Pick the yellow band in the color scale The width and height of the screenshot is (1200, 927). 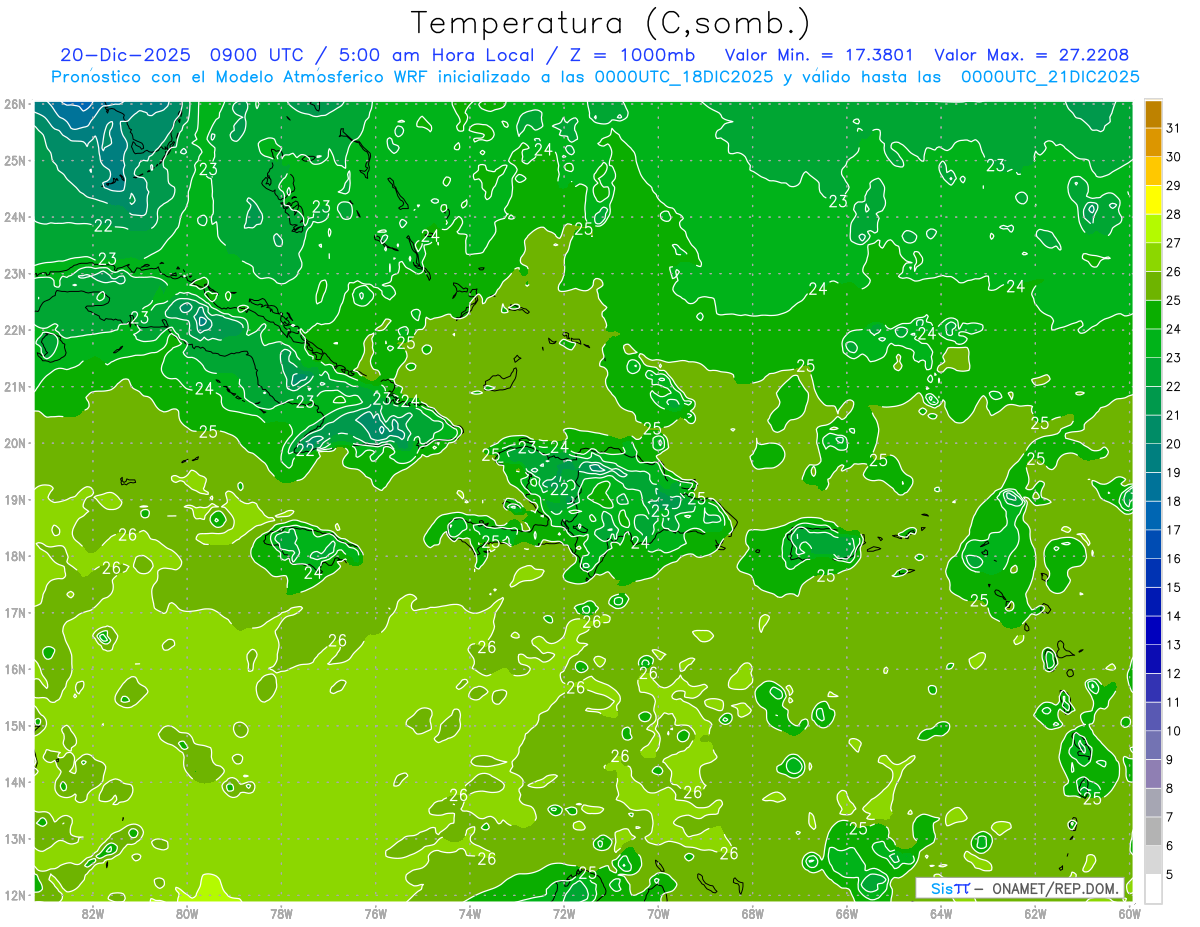1153,200
